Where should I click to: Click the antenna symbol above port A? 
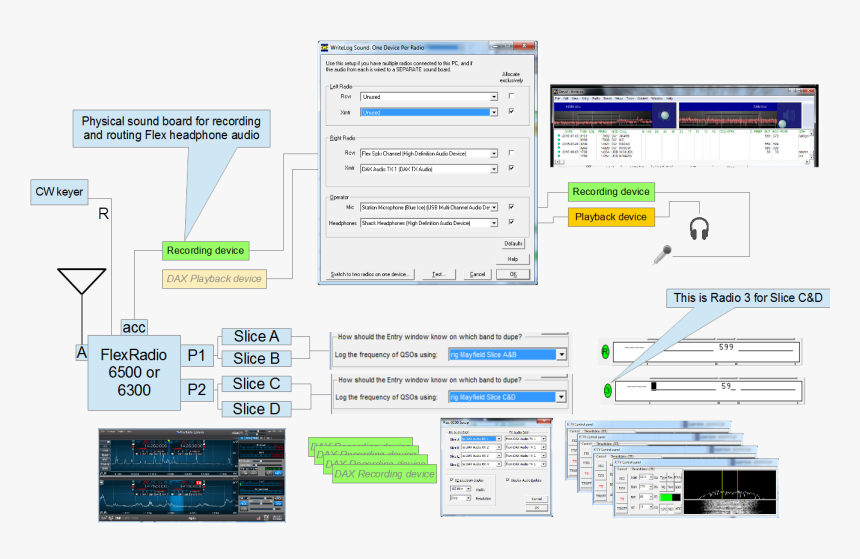[x=82, y=281]
